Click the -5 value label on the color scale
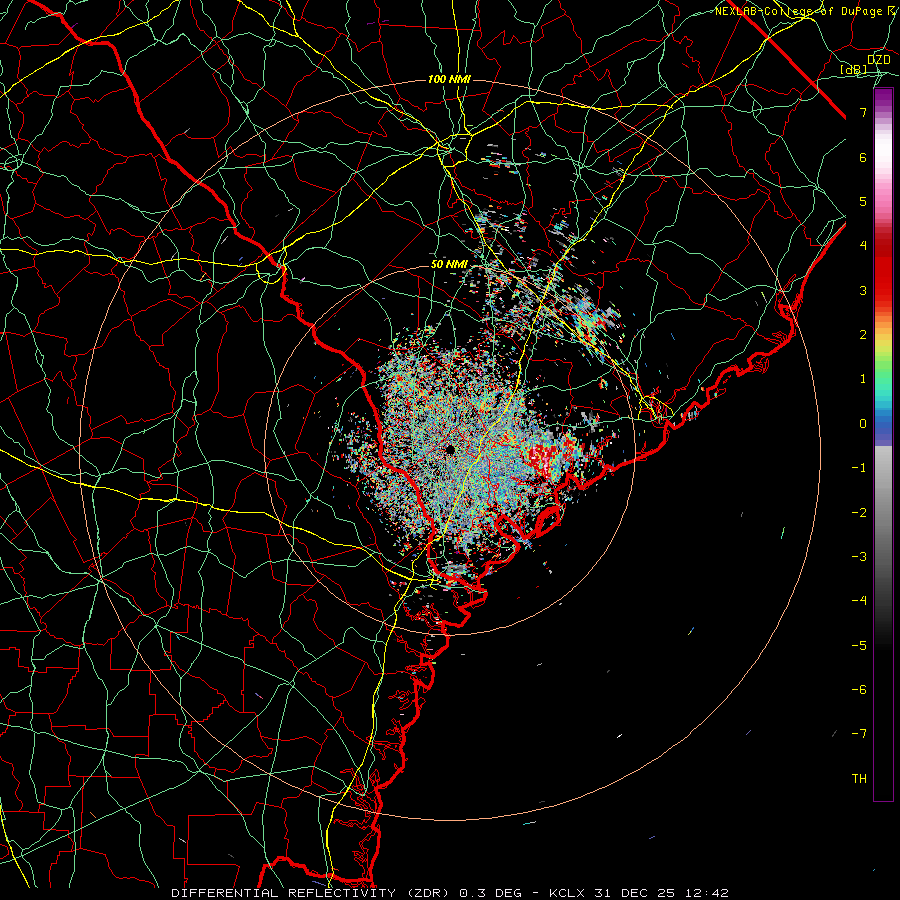 (x=859, y=645)
